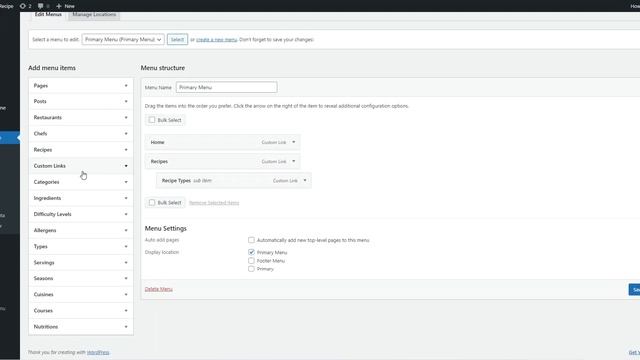Switch to the Edit Menus tab
This screenshot has width=640, height=360.
click(48, 14)
